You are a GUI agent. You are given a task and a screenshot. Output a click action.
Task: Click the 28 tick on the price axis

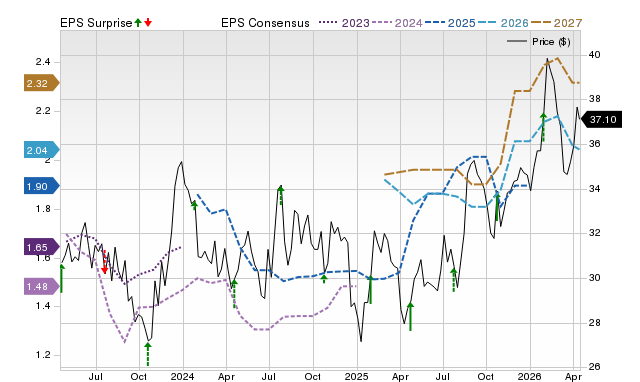click(594, 323)
